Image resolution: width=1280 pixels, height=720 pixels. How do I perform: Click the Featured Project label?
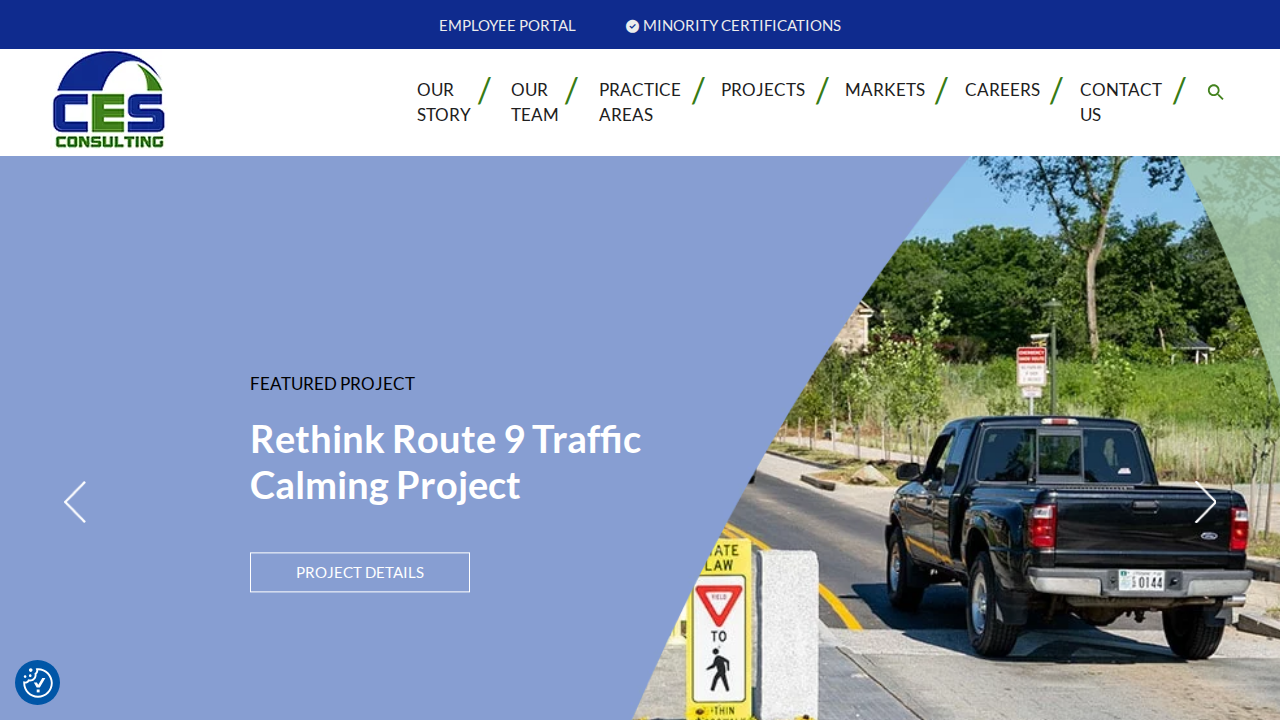pos(332,383)
